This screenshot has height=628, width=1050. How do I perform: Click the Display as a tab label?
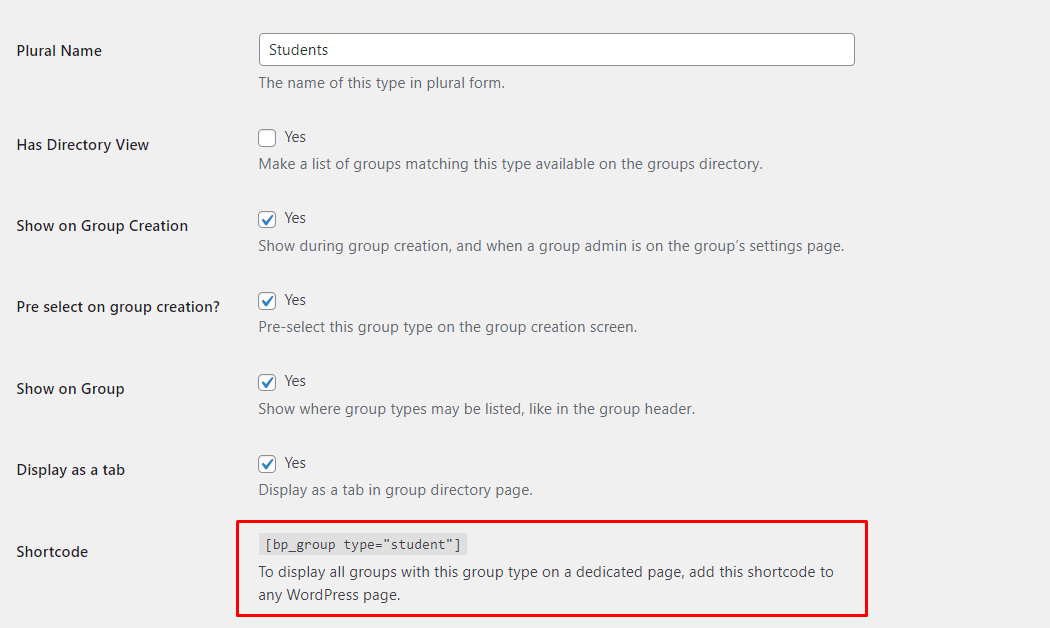(x=71, y=470)
